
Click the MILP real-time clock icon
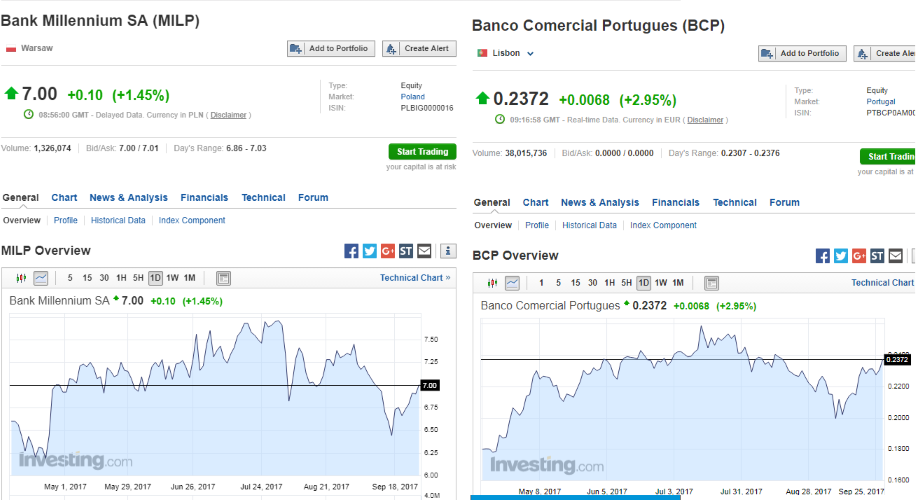point(28,114)
